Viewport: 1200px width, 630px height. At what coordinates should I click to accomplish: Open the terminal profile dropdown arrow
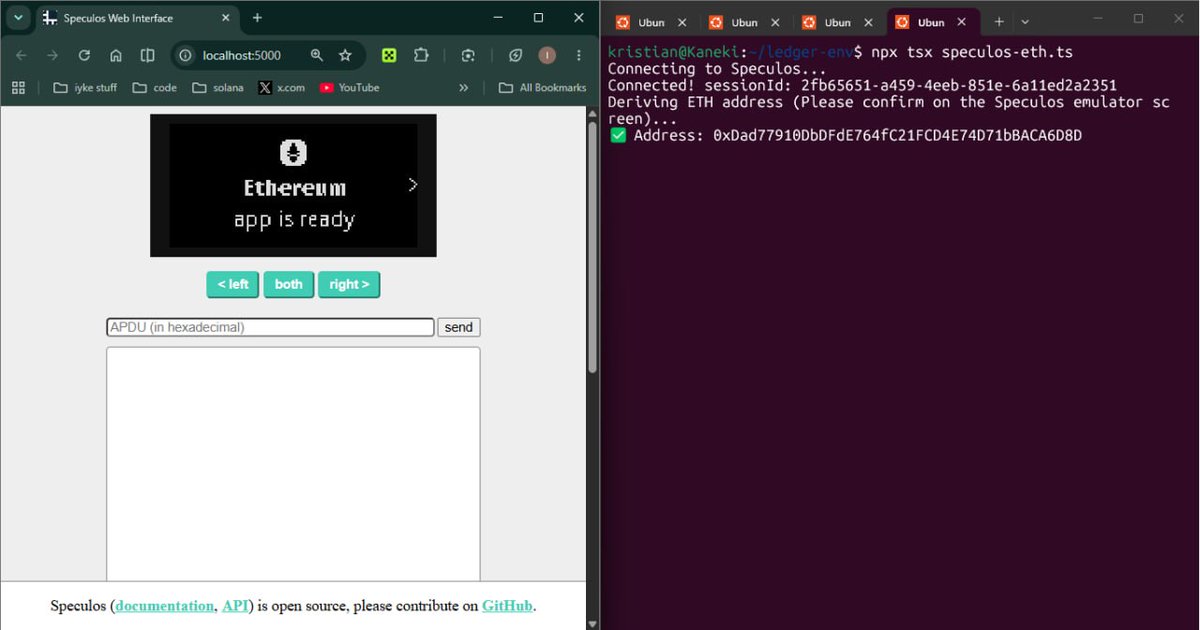(x=1024, y=22)
